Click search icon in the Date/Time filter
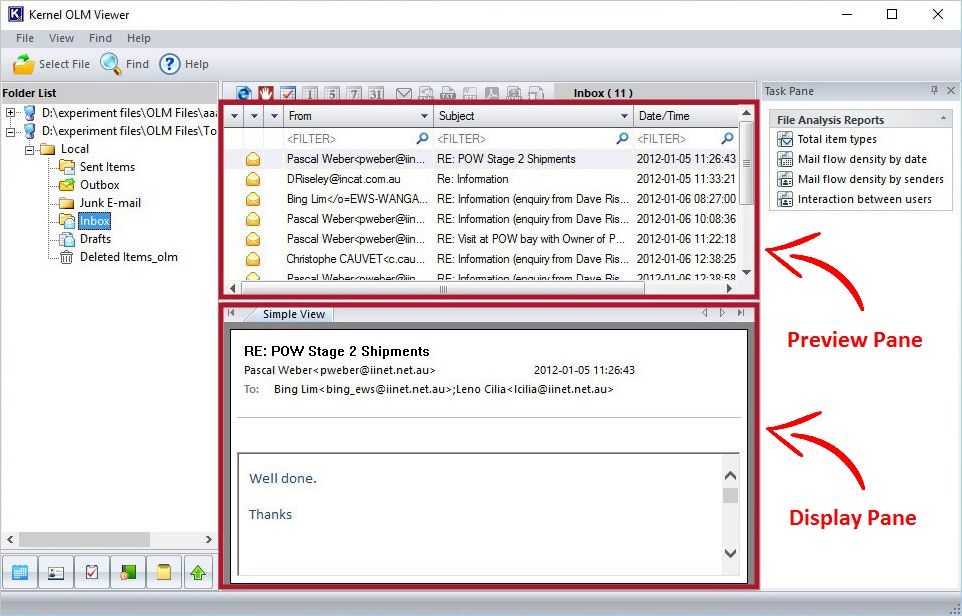Viewport: 962px width, 616px height. coord(728,138)
